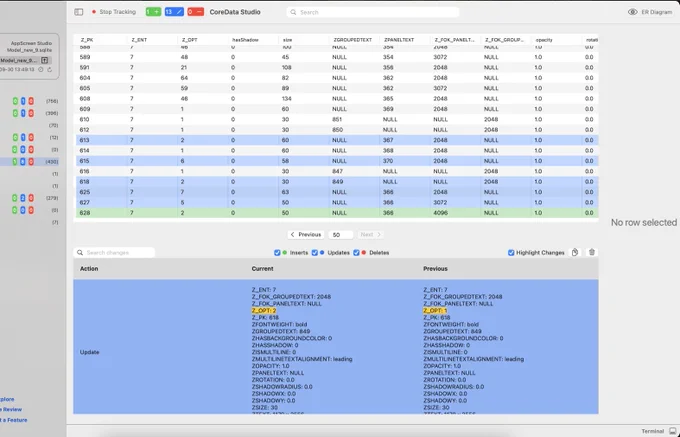
Task: Select the green inserted row 628
Action: click(x=336, y=213)
